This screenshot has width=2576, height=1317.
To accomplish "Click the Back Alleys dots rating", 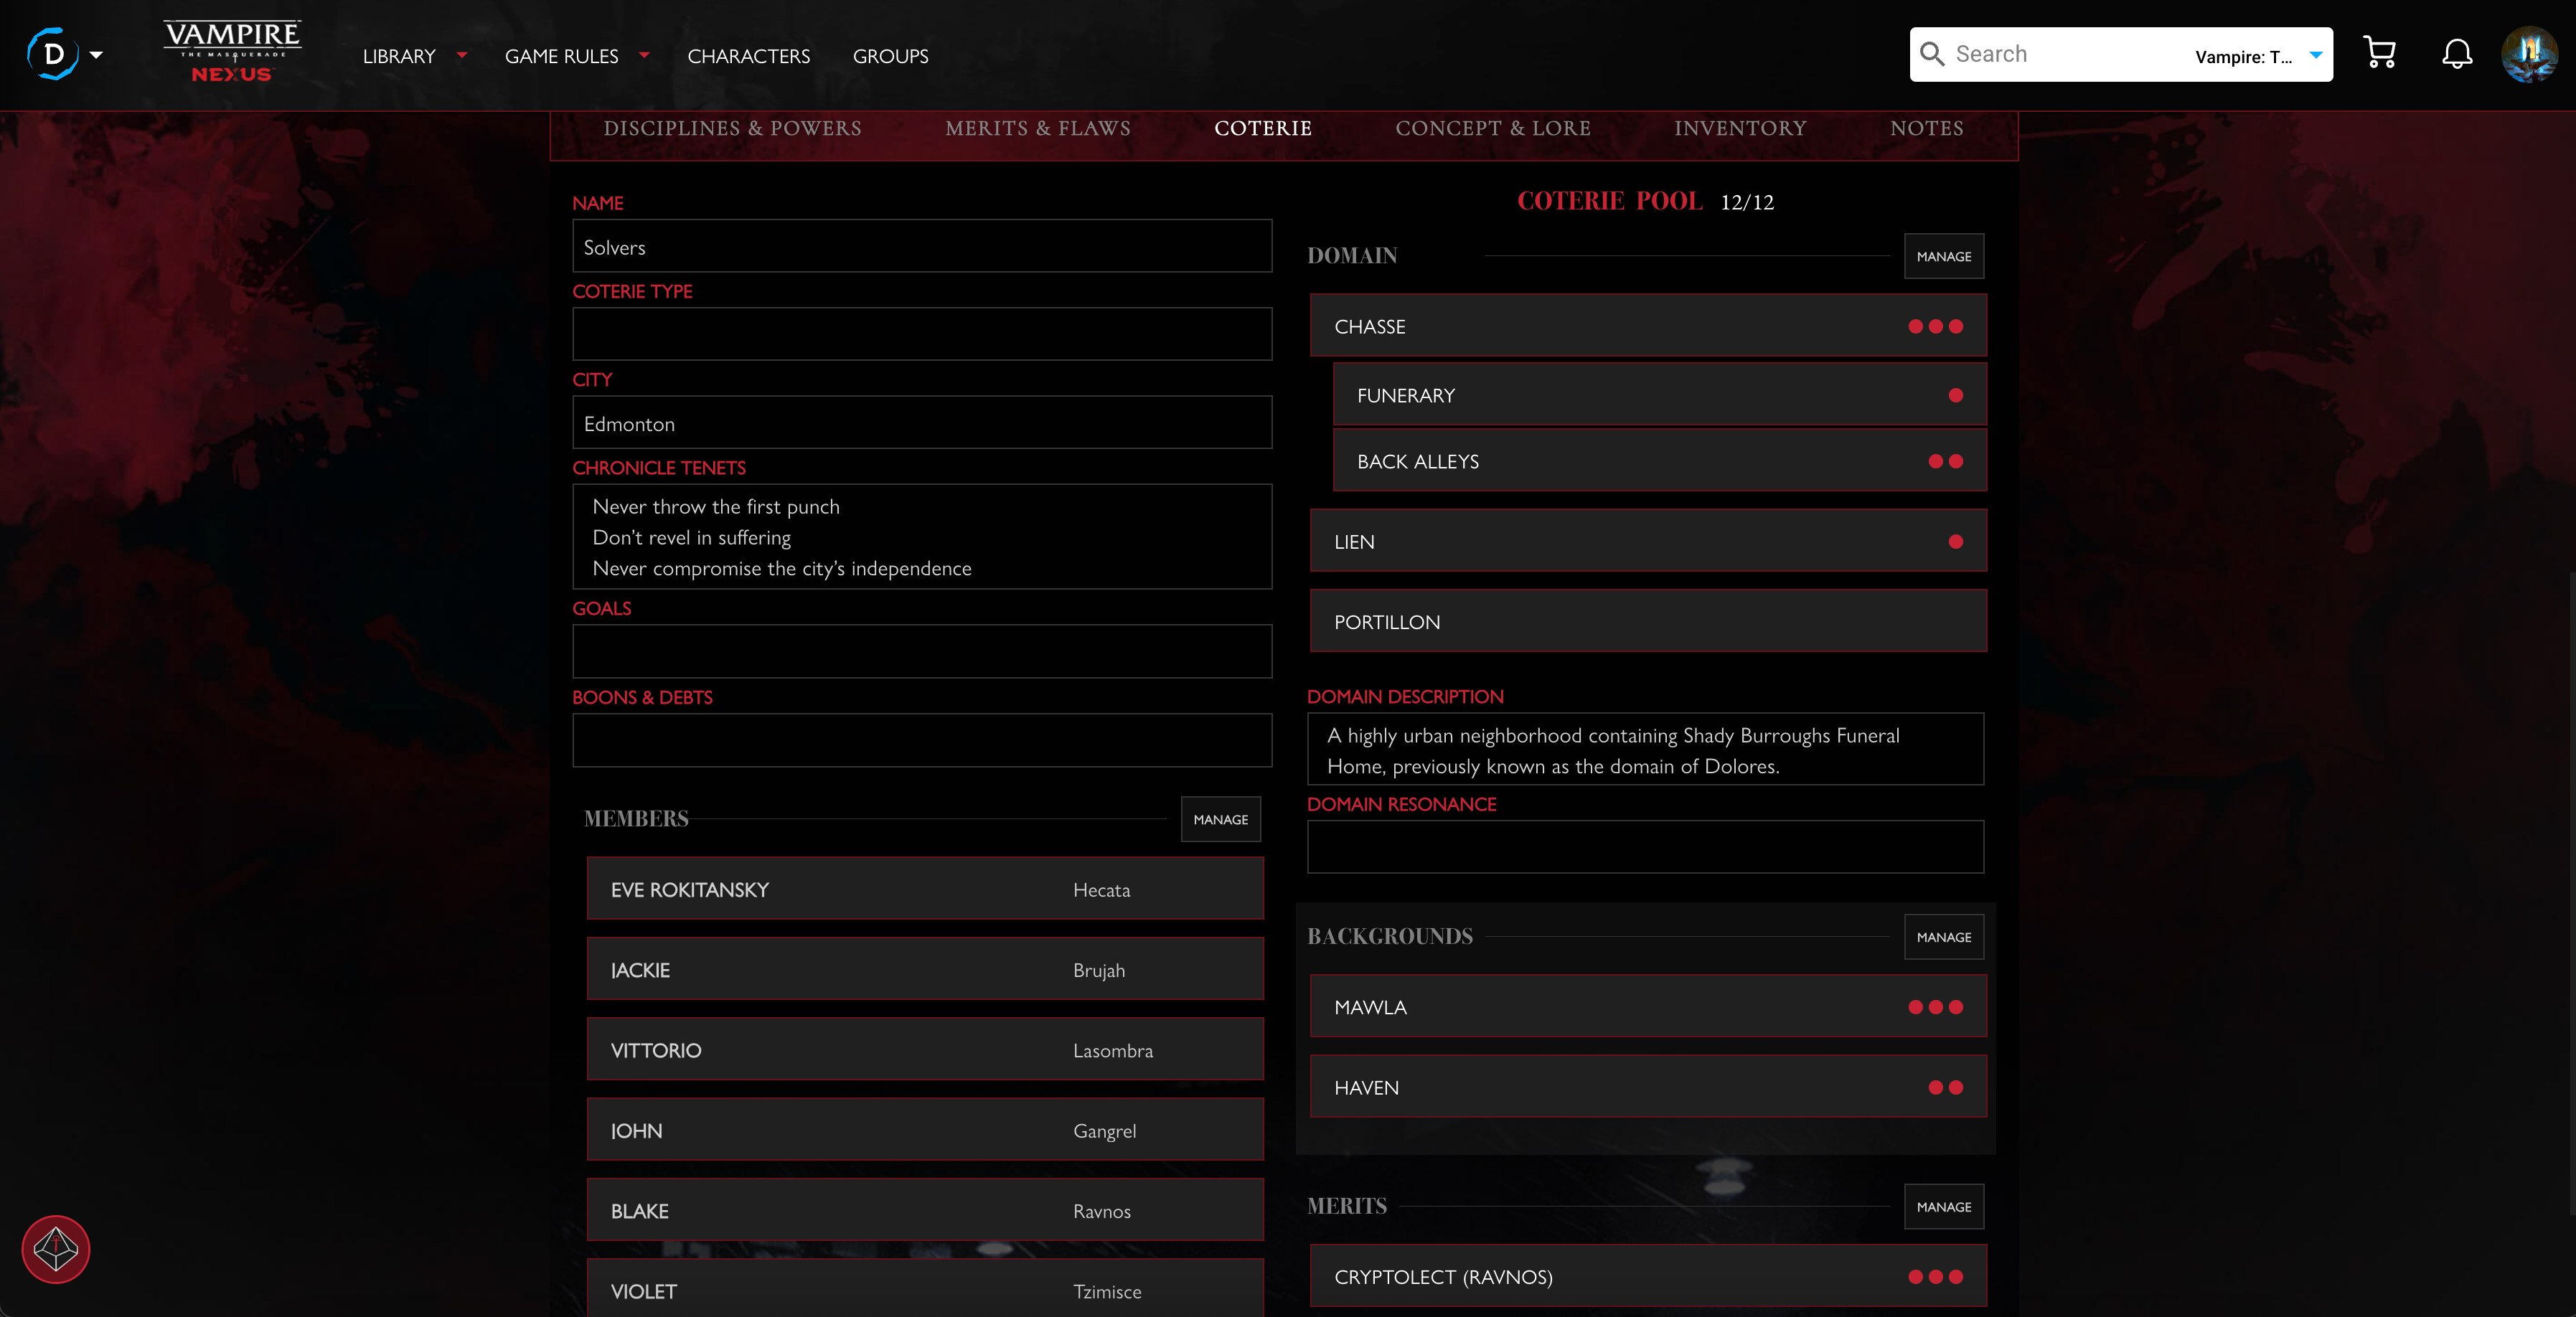I will 1945,461.
